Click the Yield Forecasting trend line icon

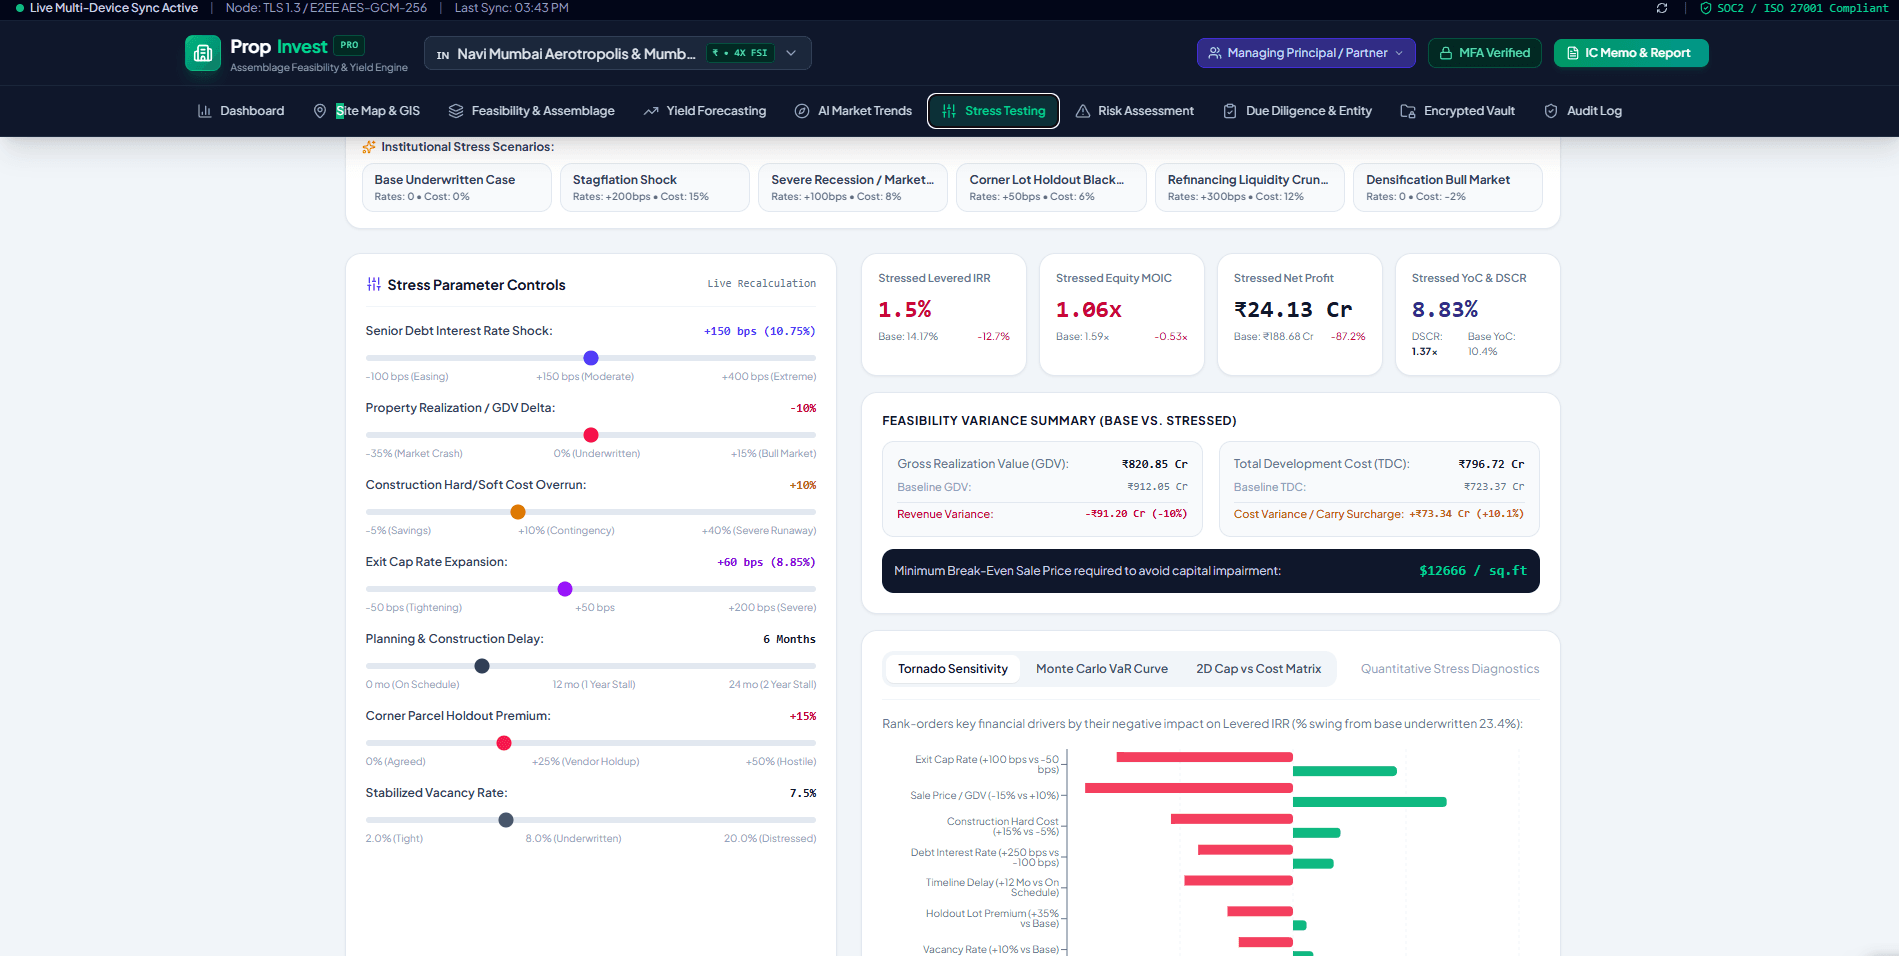pyautogui.click(x=651, y=111)
